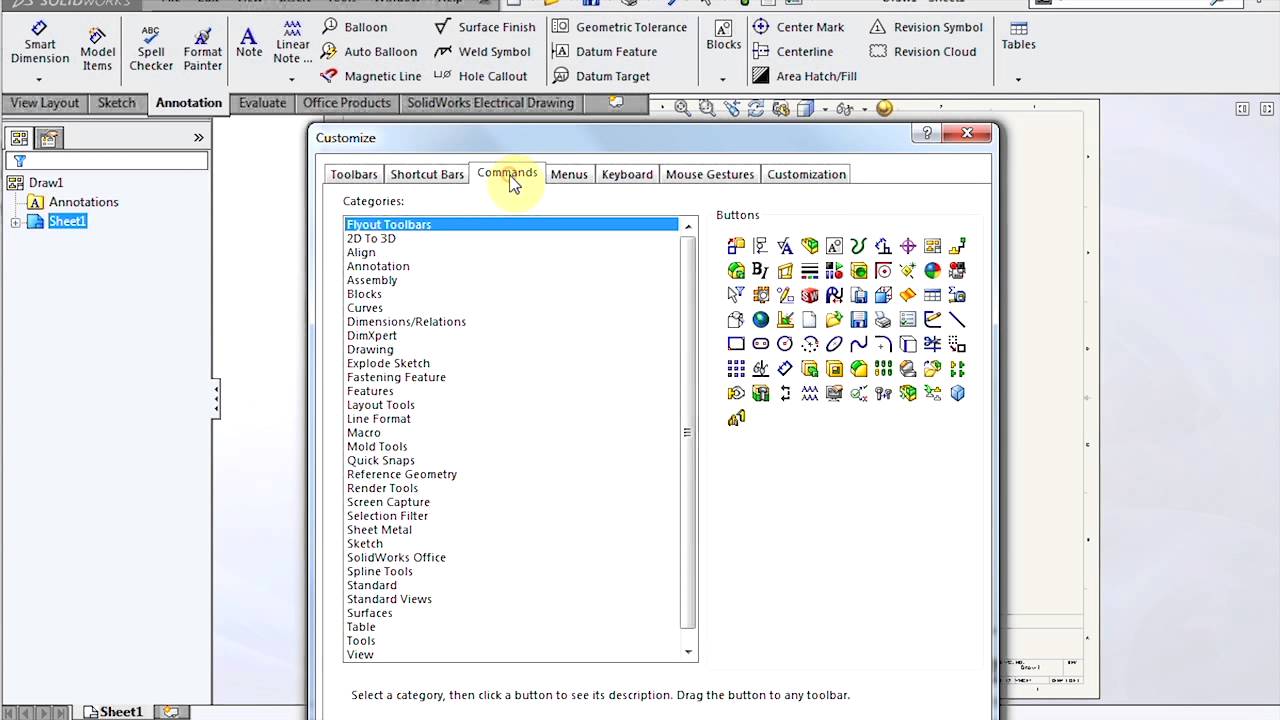Open the Tables dropdown arrow
The image size is (1280, 720).
point(1018,79)
